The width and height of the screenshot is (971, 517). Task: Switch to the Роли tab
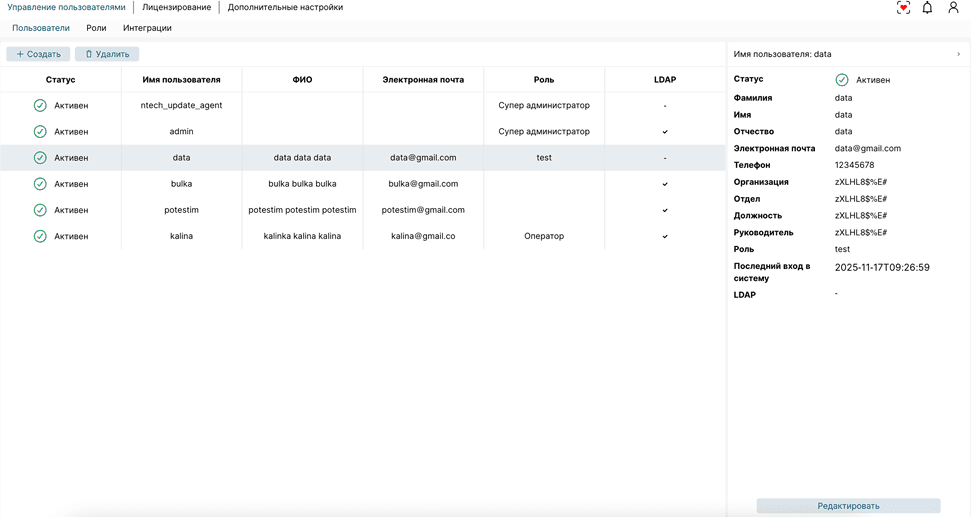tap(96, 28)
